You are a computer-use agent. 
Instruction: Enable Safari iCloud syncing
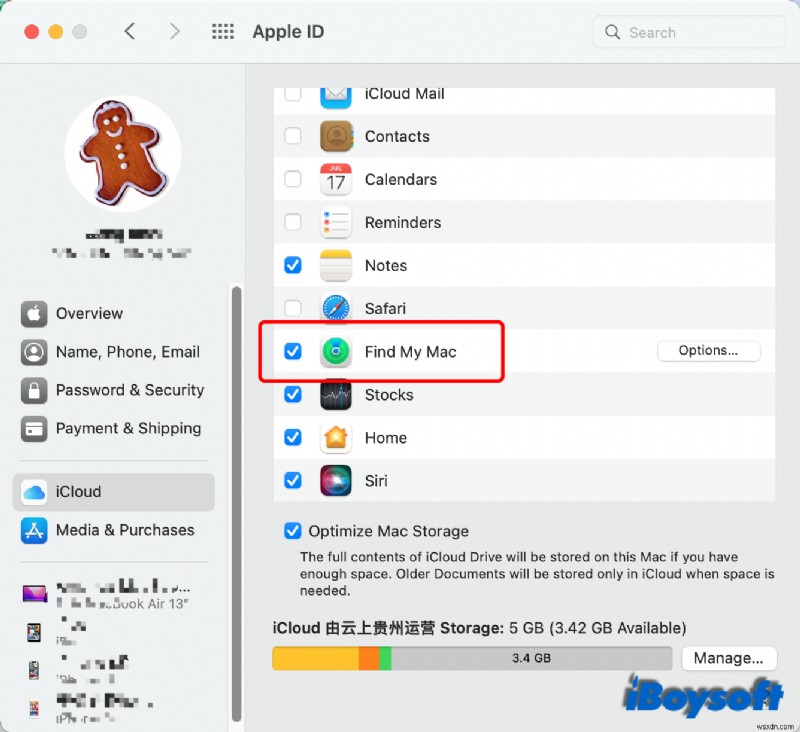(293, 308)
